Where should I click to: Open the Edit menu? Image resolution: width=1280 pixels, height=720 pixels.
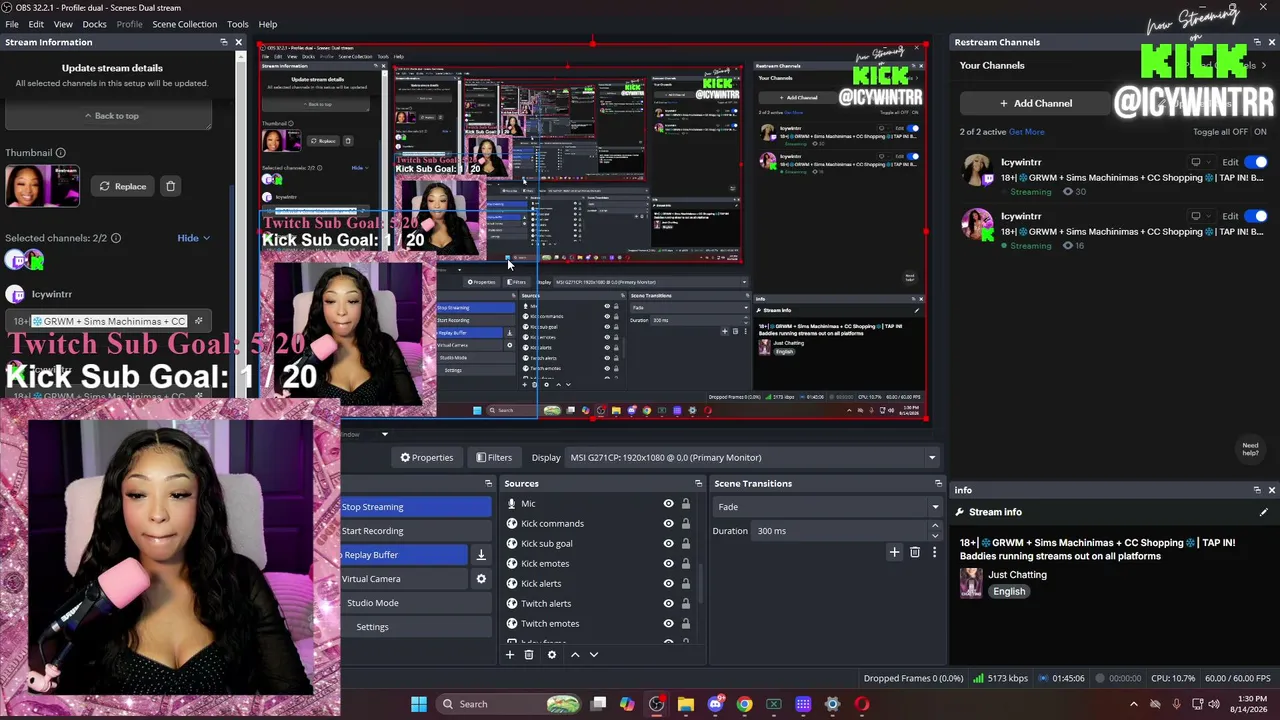tap(36, 24)
